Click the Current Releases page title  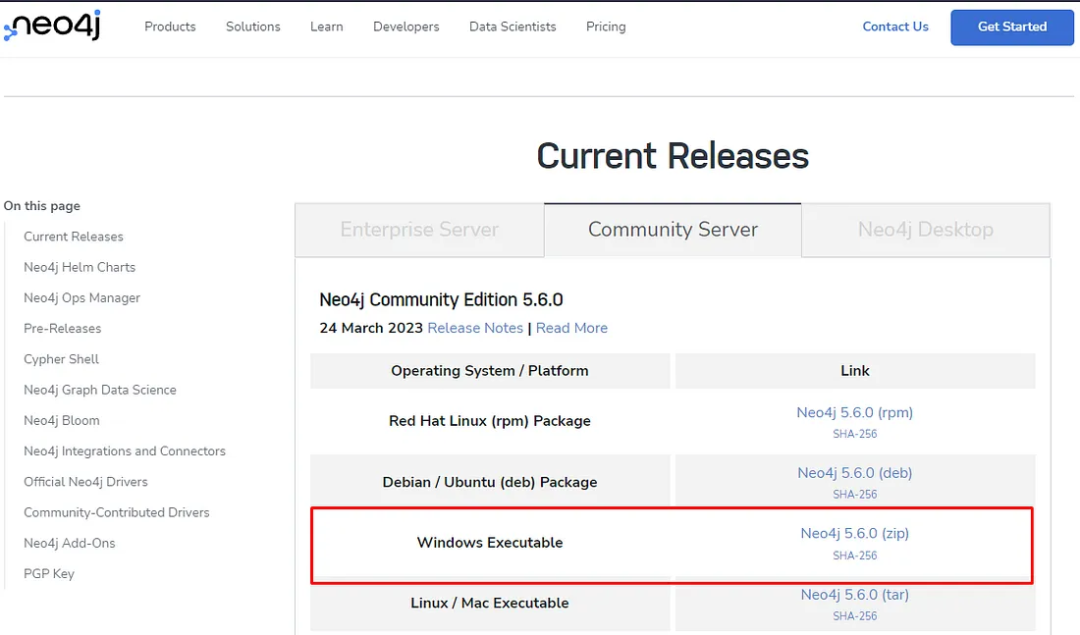[672, 156]
